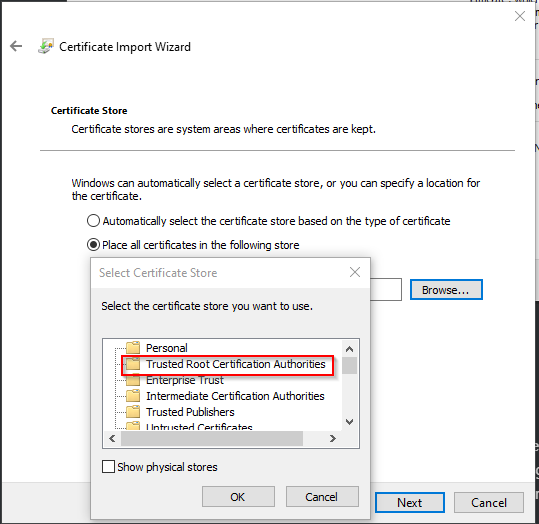Viewport: 539px width, 524px height.
Task: Click the right arrow of the horizontal scrollbar
Action: (332, 438)
